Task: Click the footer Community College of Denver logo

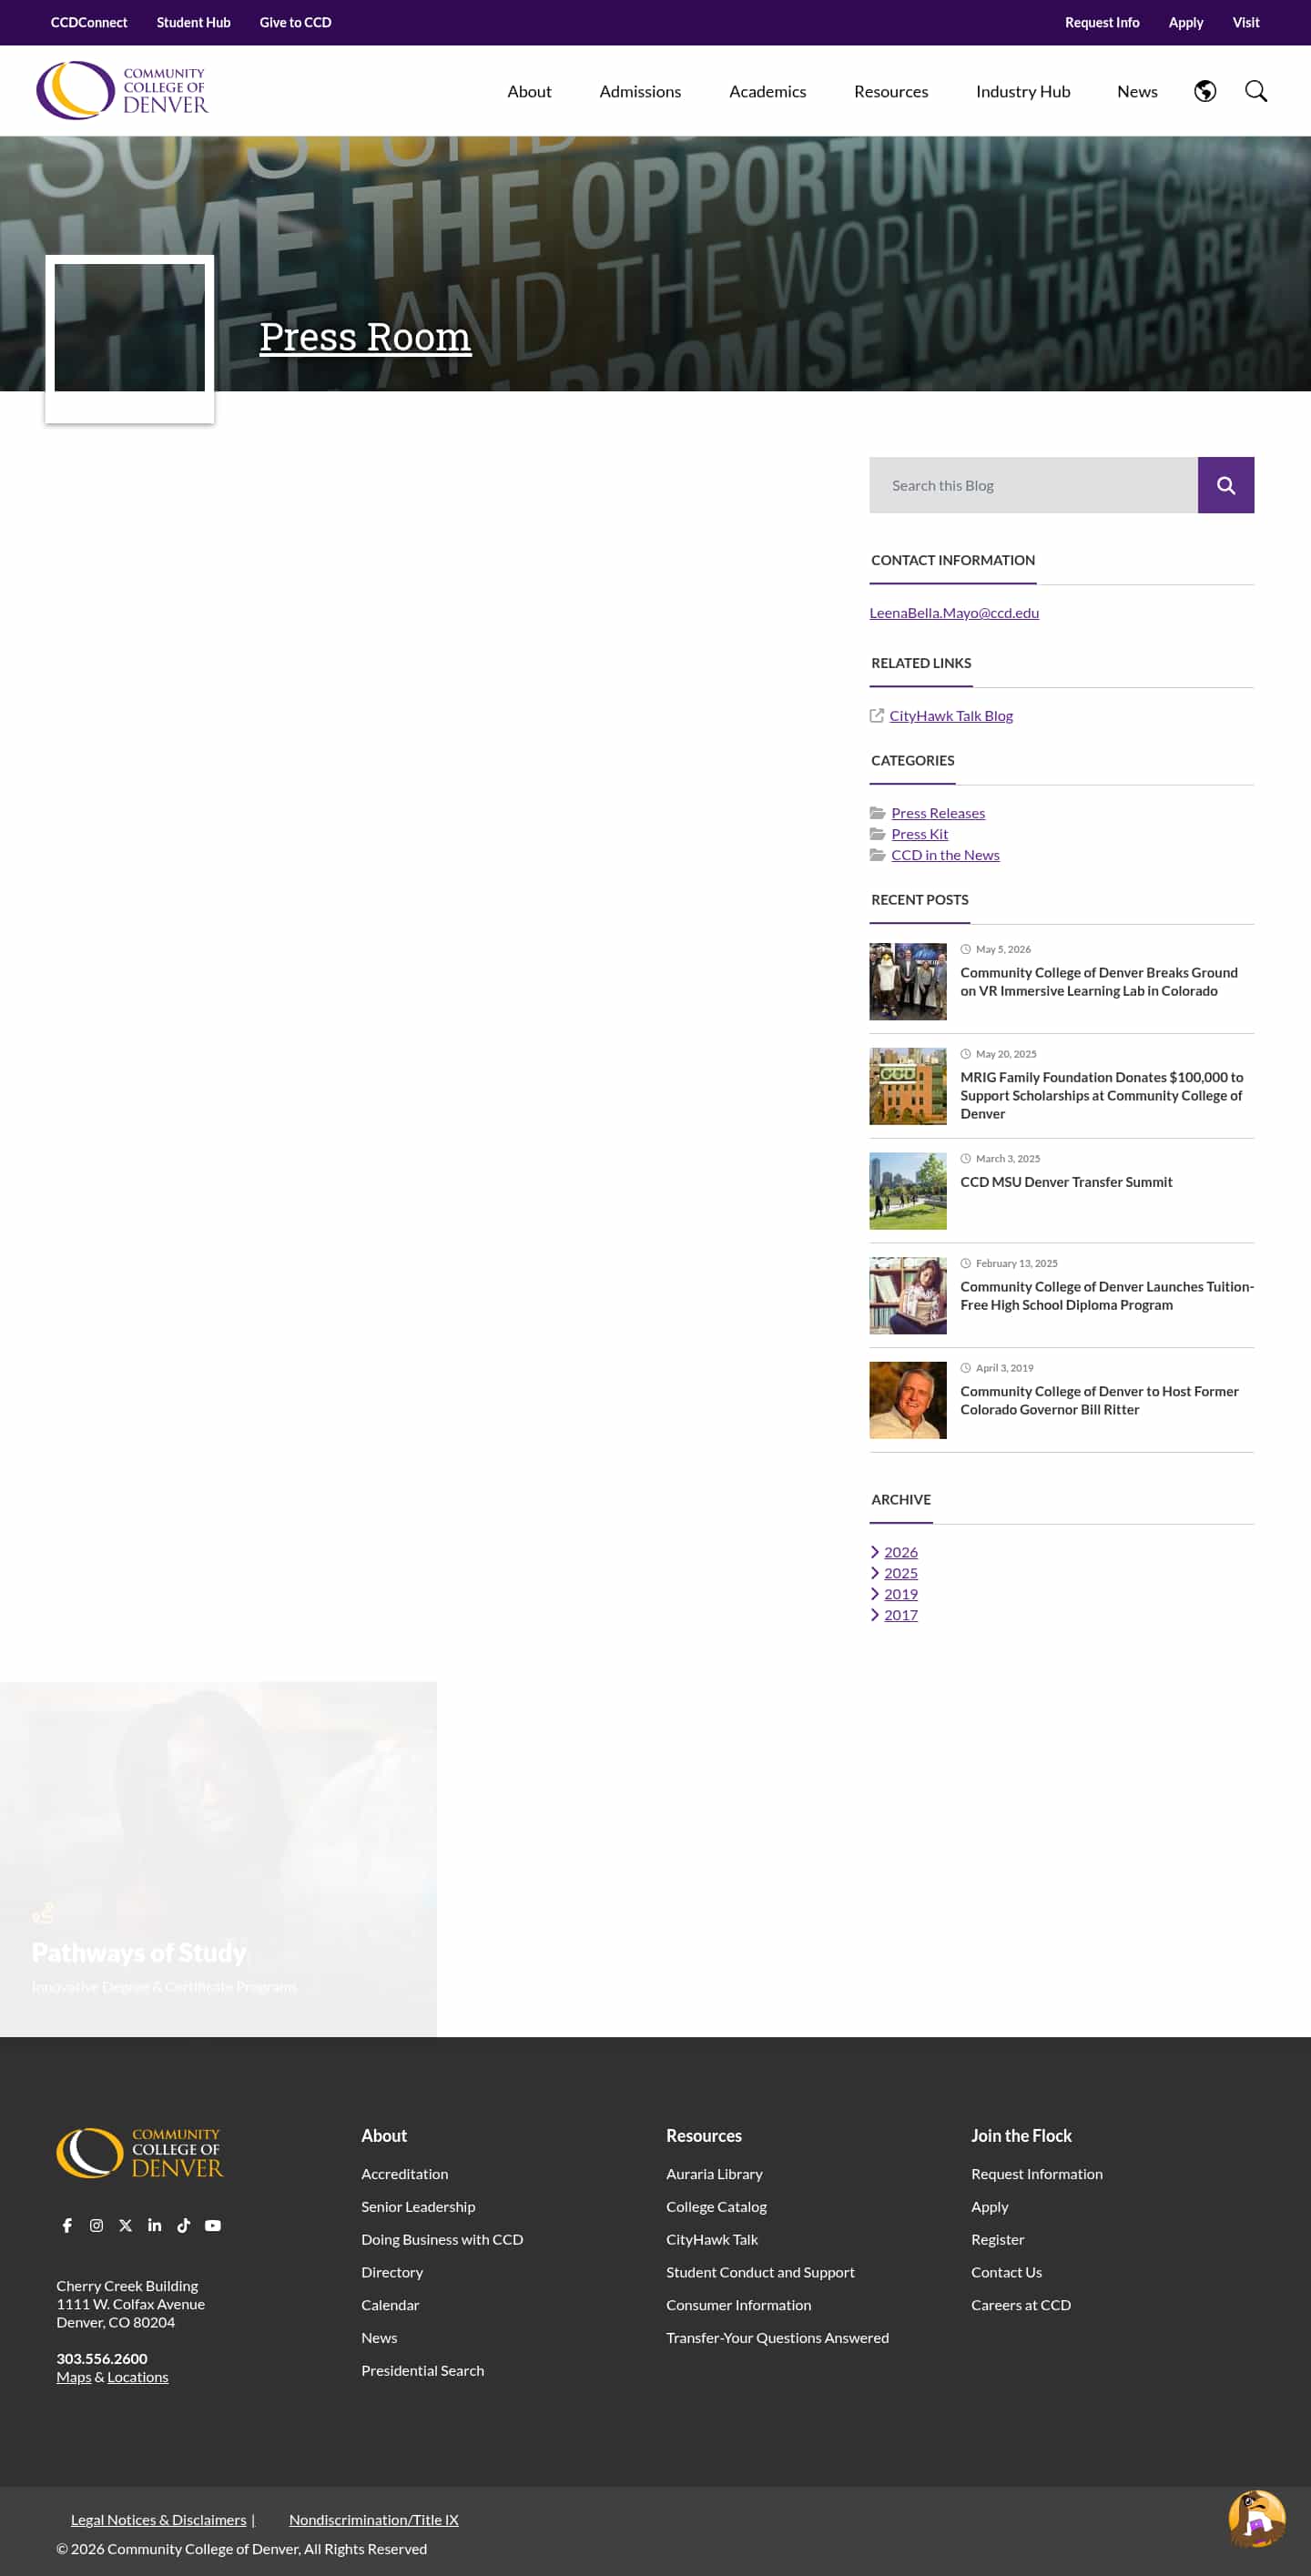Action: [140, 2152]
